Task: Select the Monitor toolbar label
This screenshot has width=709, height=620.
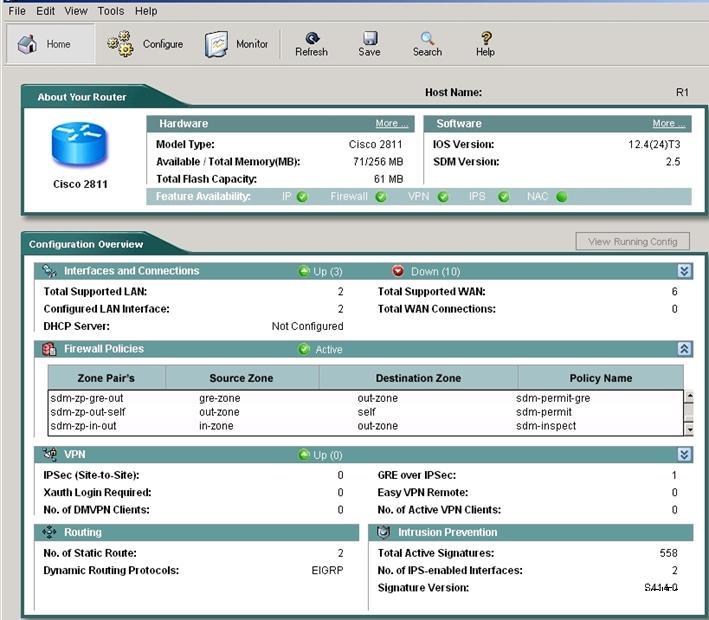Action: click(252, 44)
